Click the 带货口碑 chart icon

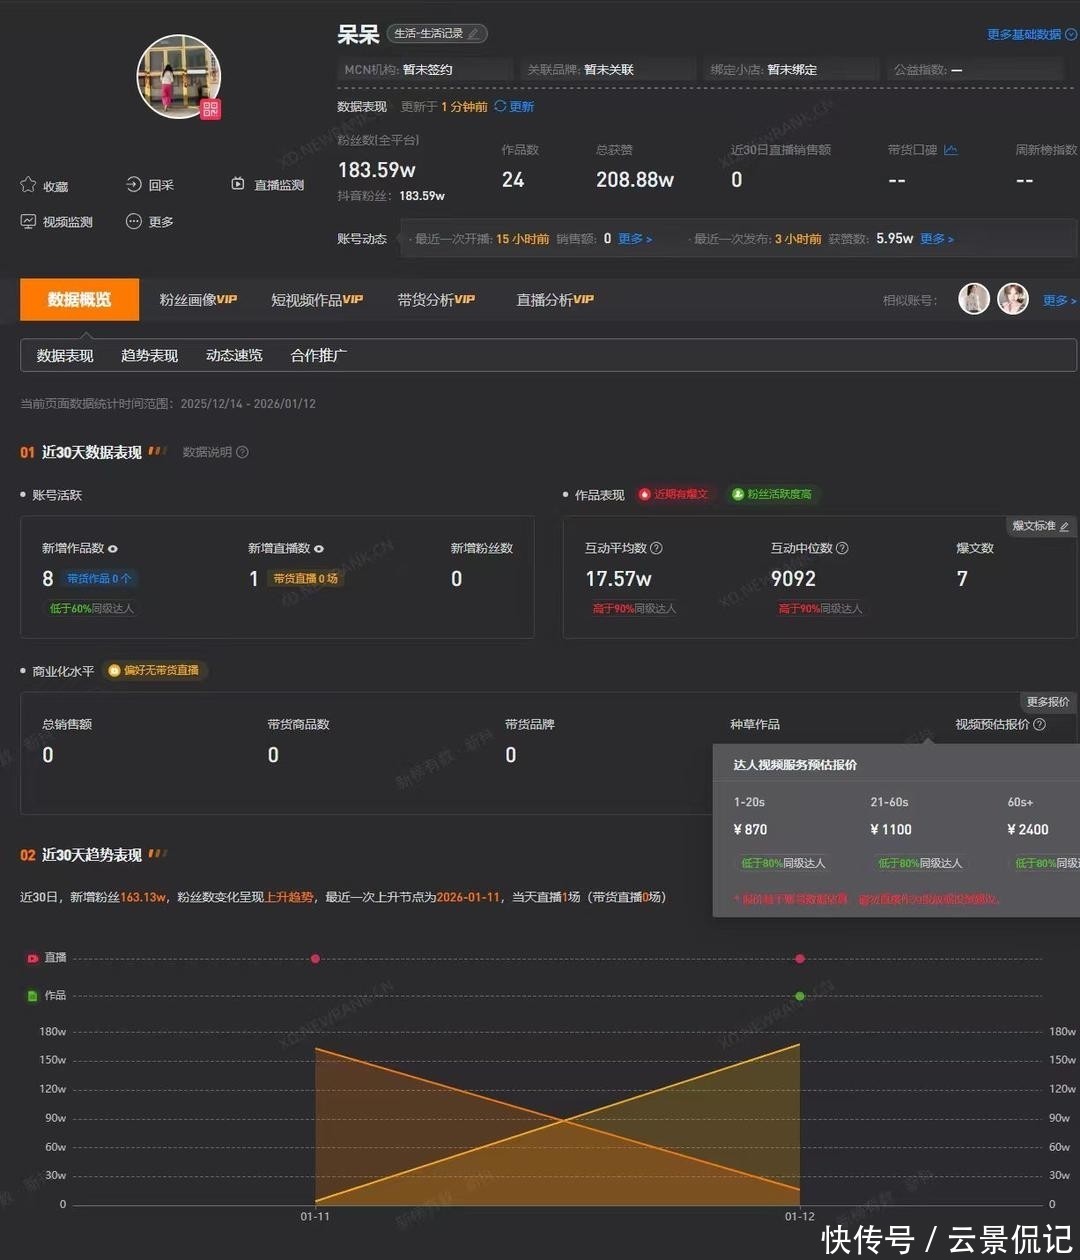(950, 150)
